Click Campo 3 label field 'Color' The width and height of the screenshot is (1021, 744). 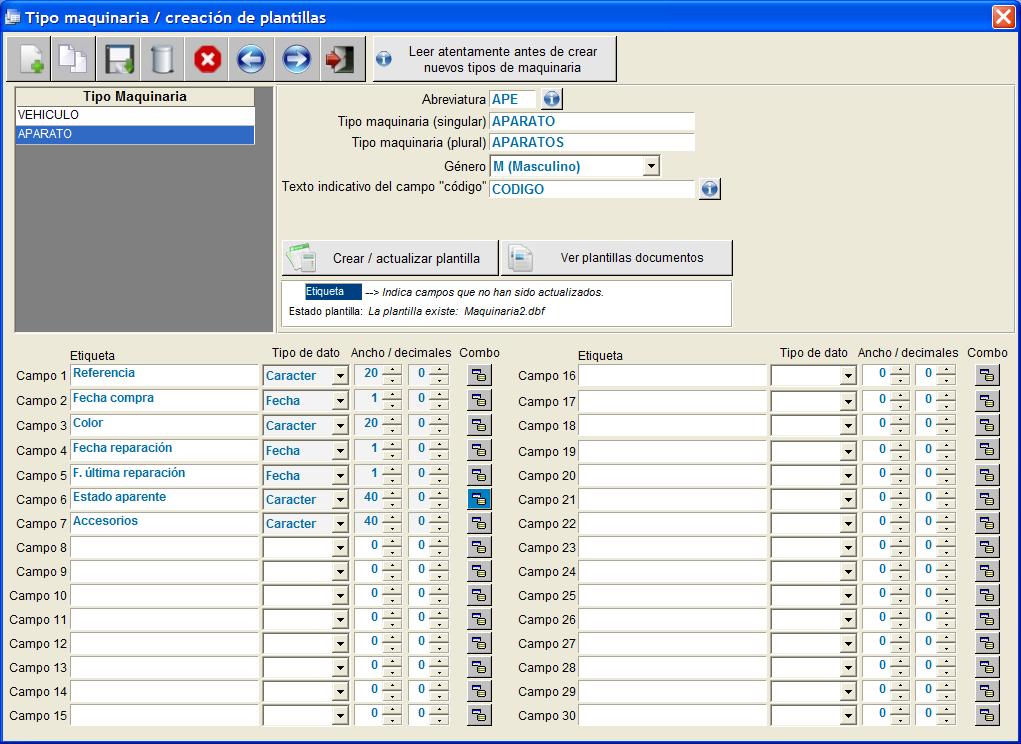164,425
